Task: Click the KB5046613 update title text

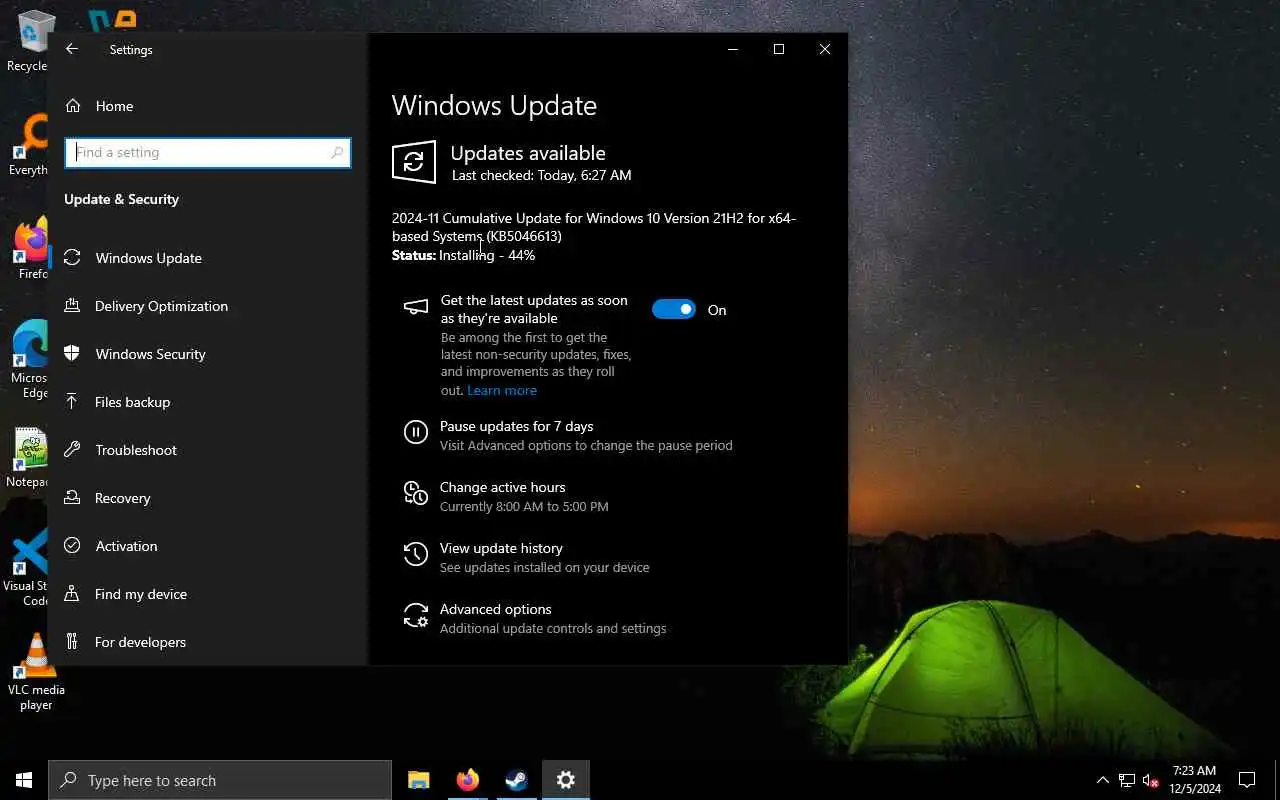Action: coord(594,227)
